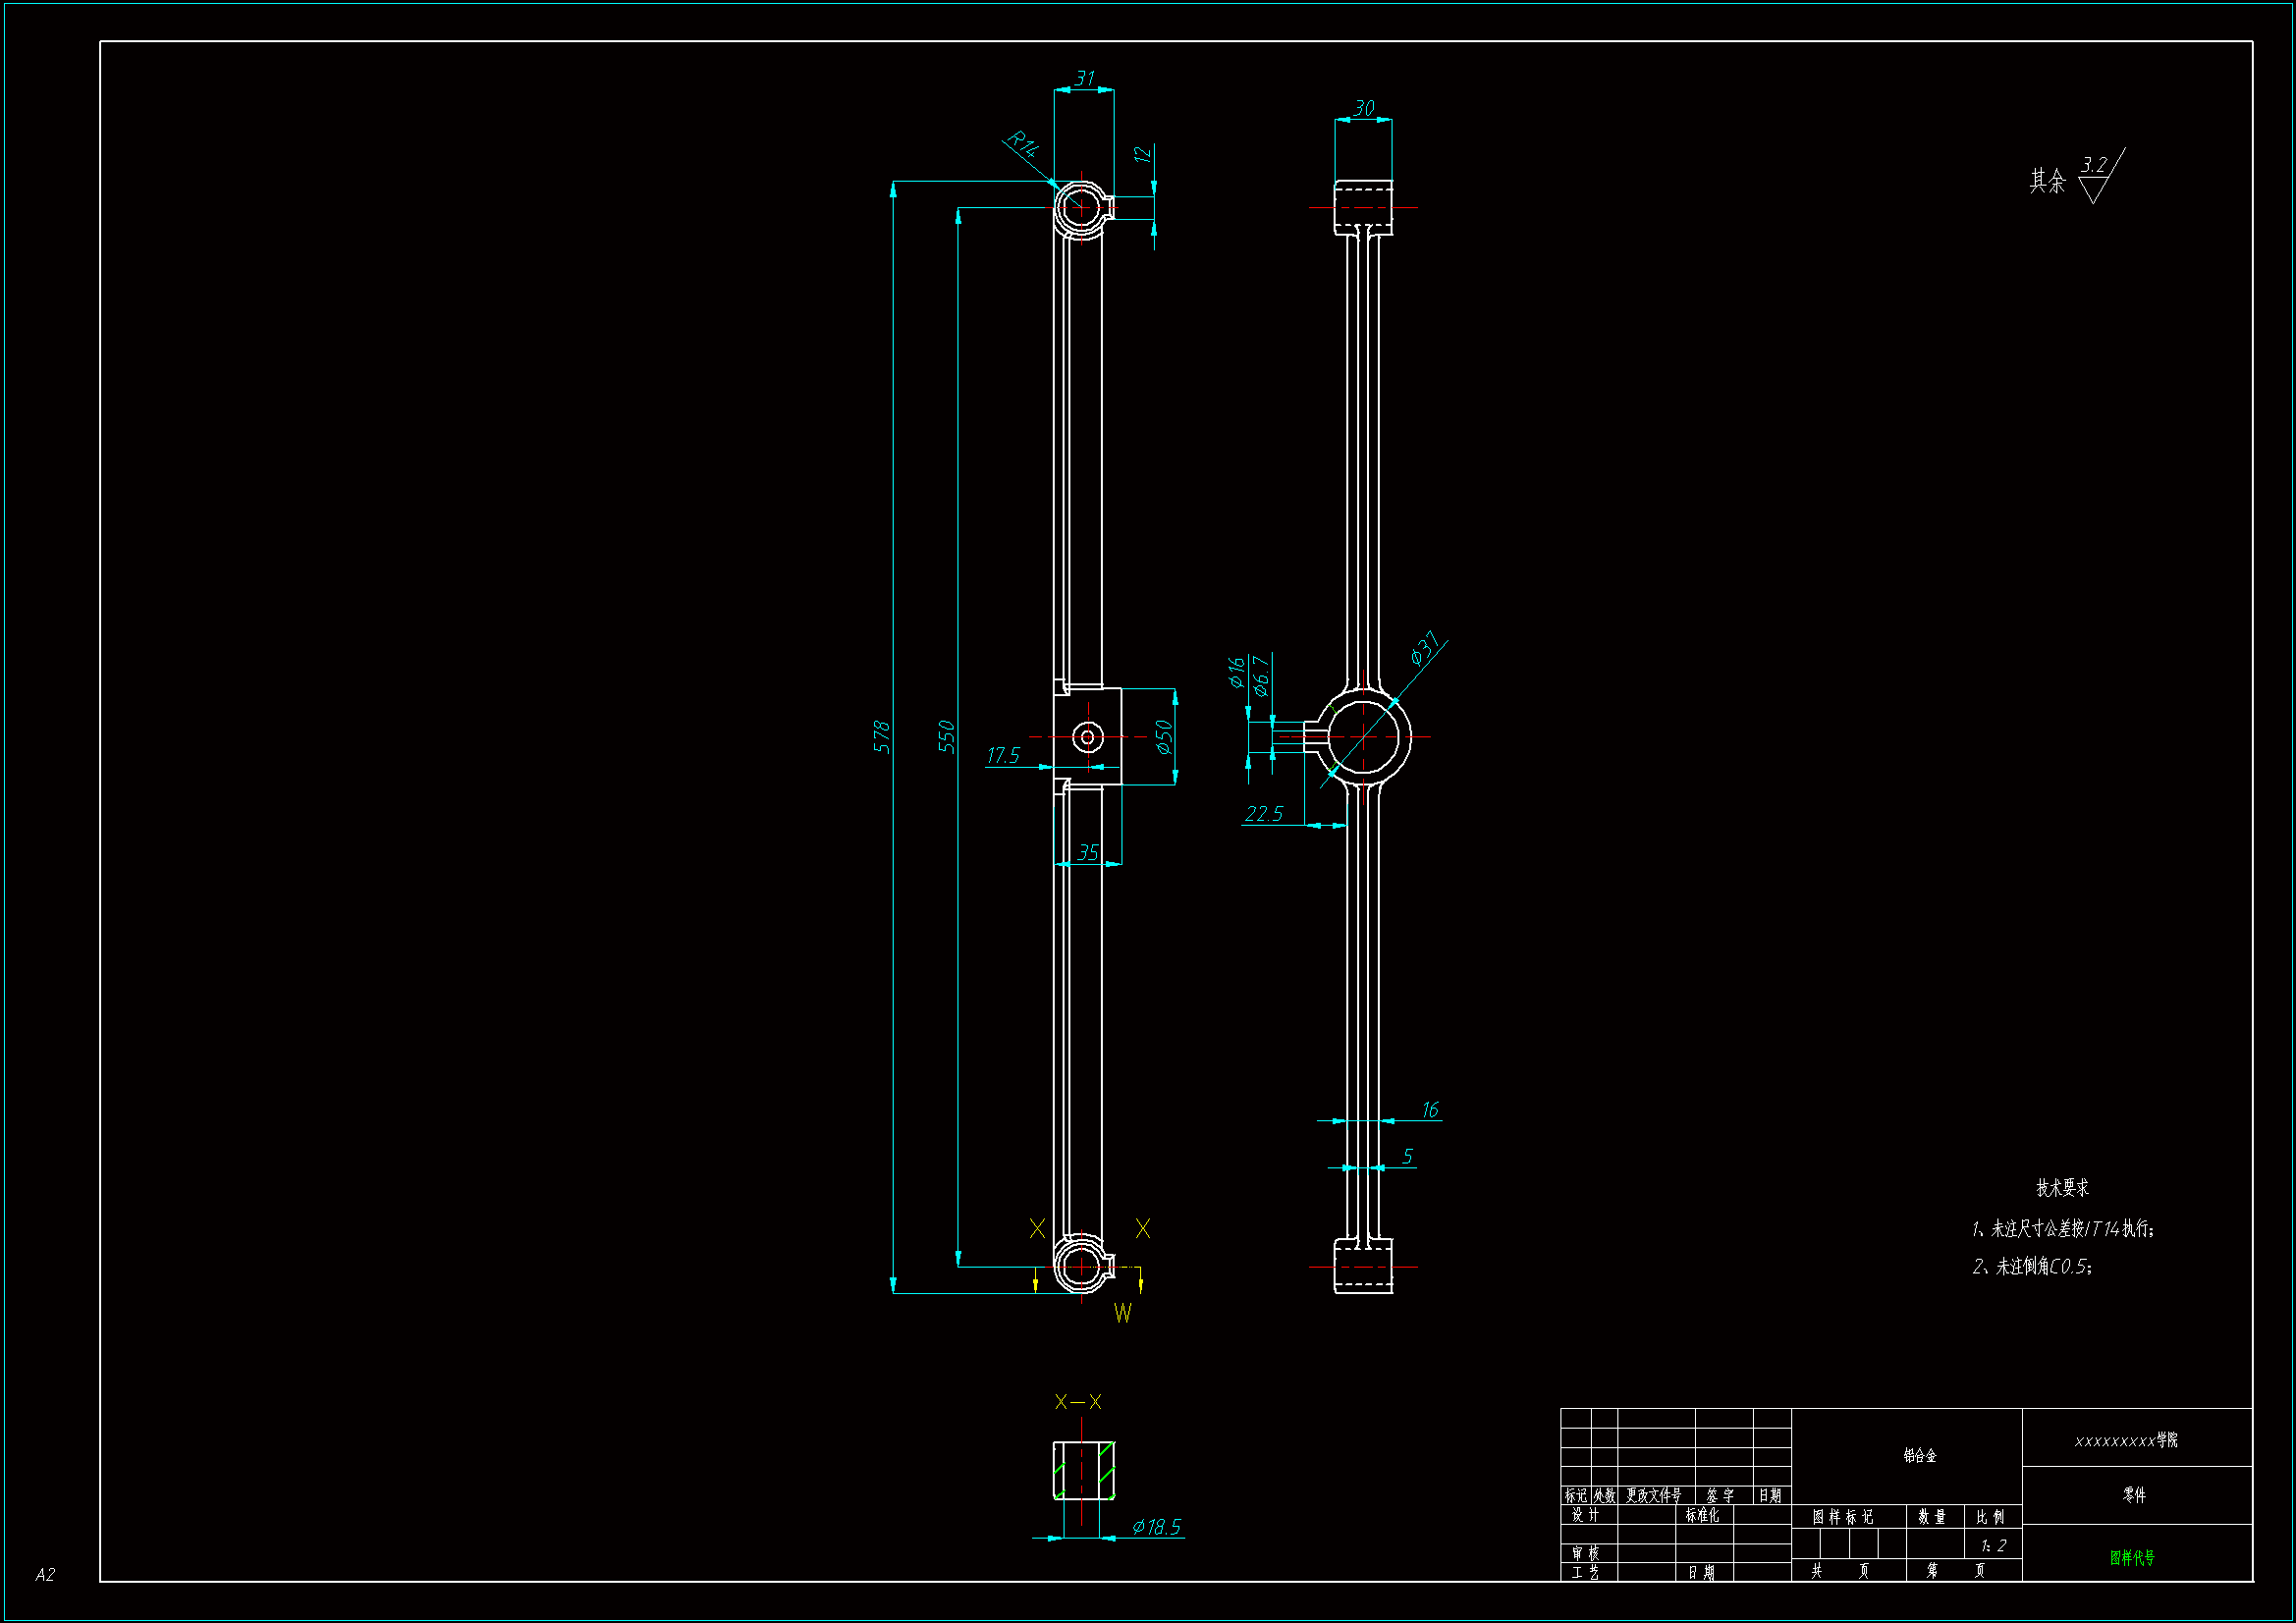Select the xxxxxxxxx学院 title cell
Image resolution: width=2296 pixels, height=1623 pixels.
point(2126,1440)
